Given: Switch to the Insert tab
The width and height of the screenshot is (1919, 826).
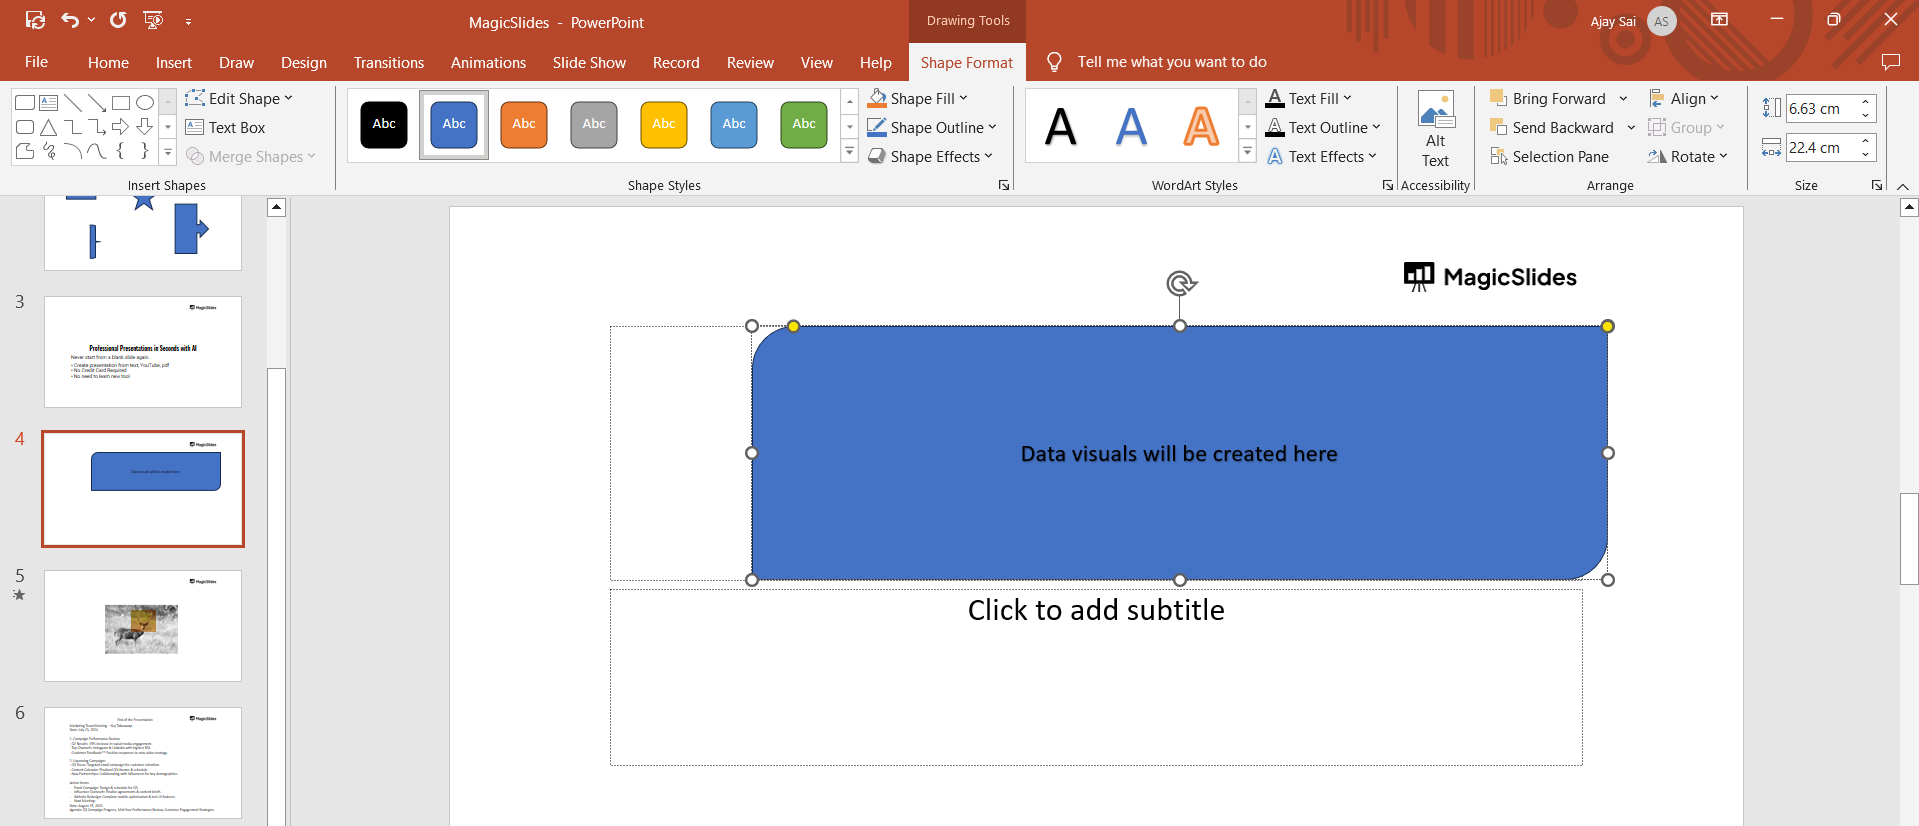Looking at the screenshot, I should click(174, 62).
